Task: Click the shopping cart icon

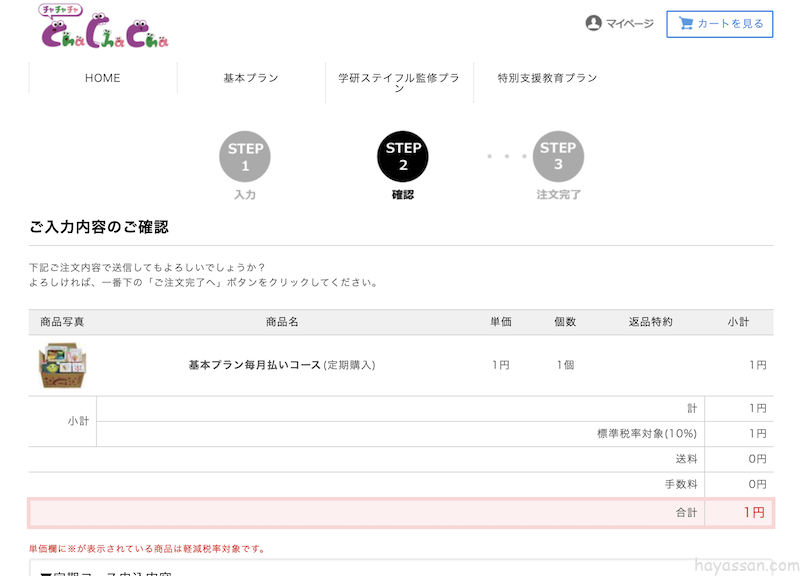Action: point(686,23)
